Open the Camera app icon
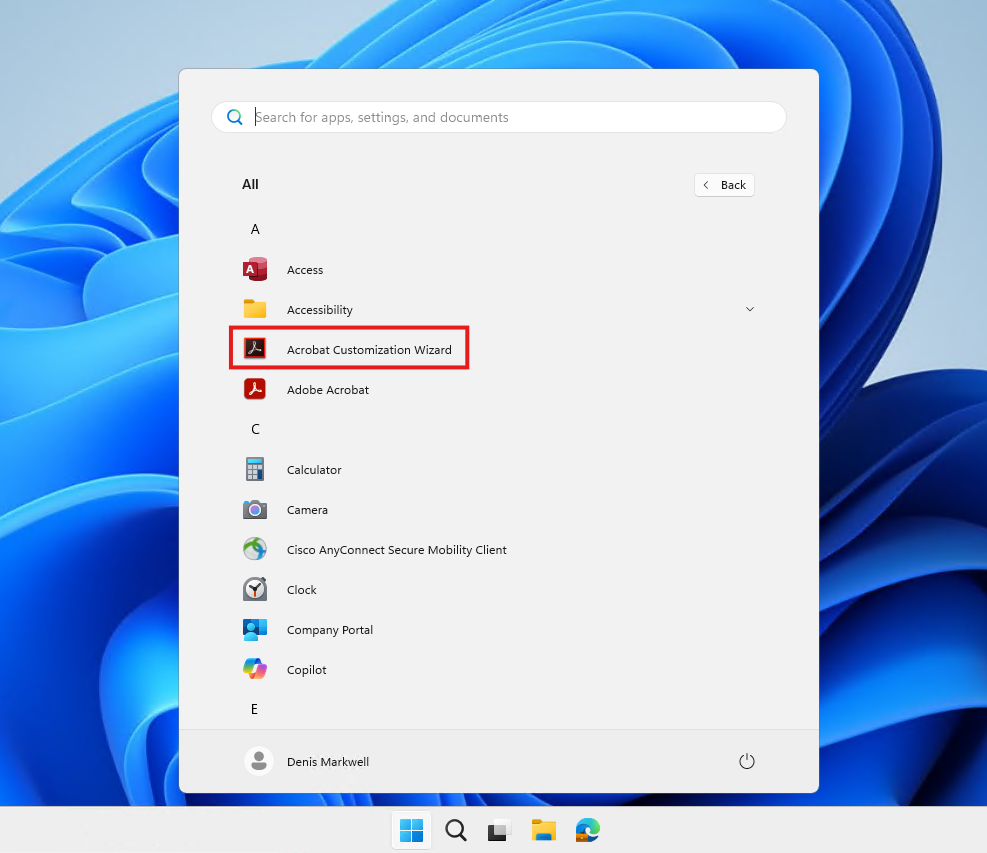This screenshot has width=987, height=853. pos(255,510)
